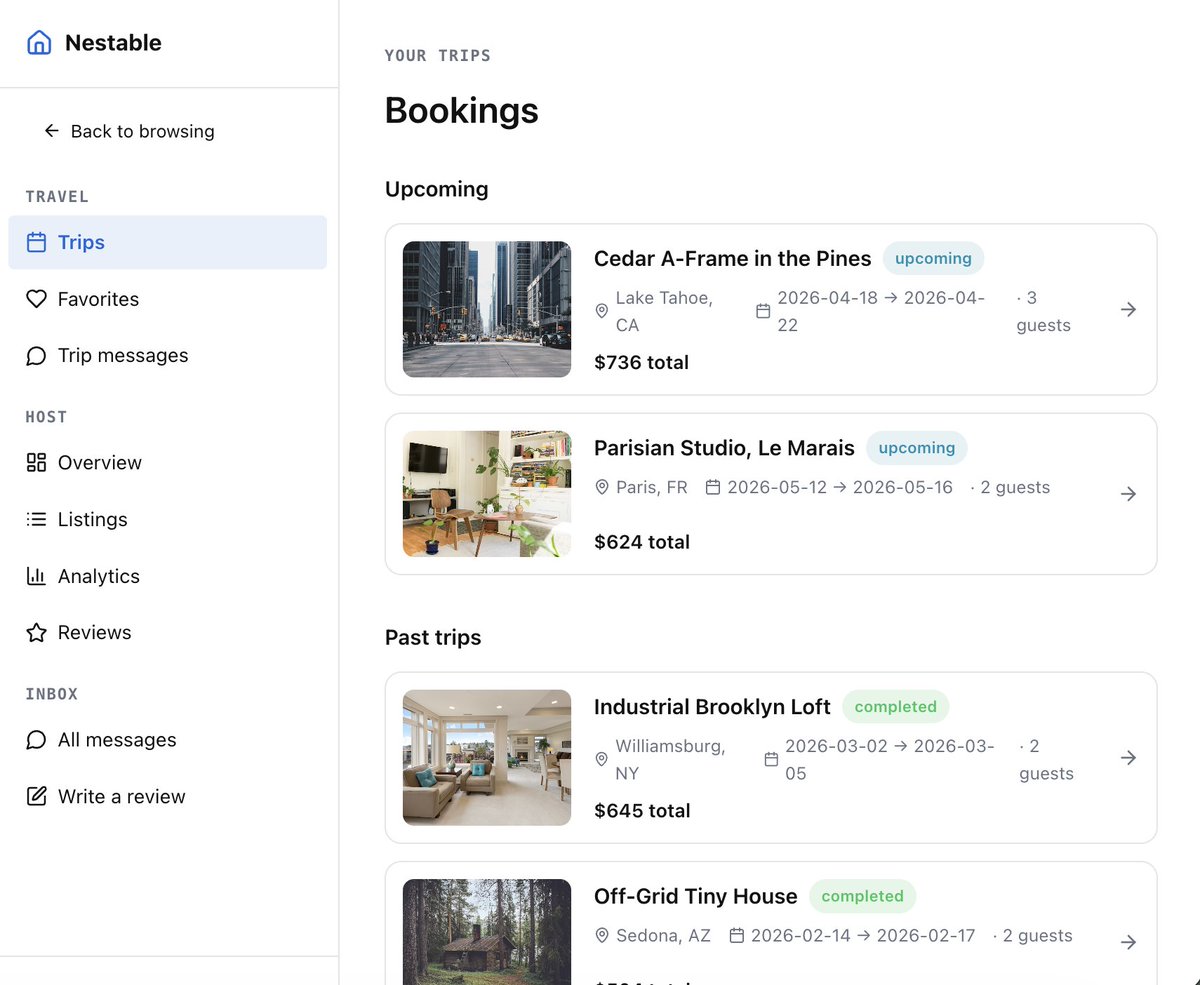Open the host Overview page

[x=168, y=462]
